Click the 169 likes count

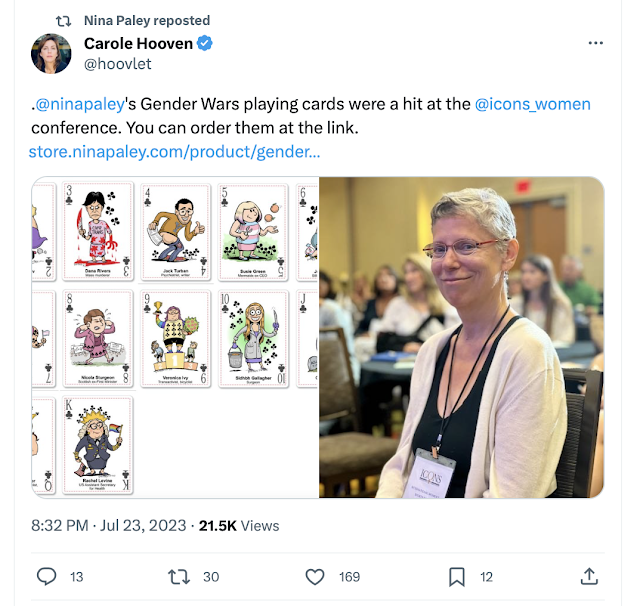pos(349,577)
